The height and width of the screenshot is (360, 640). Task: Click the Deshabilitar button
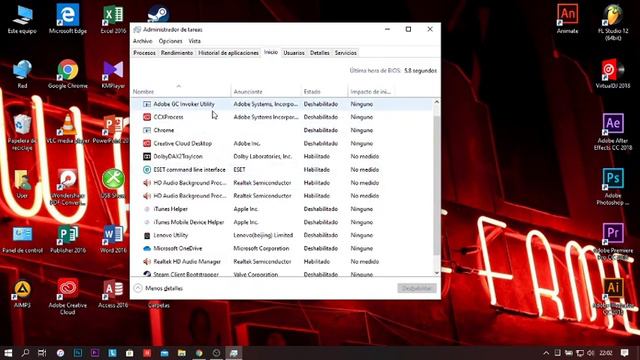pos(417,288)
